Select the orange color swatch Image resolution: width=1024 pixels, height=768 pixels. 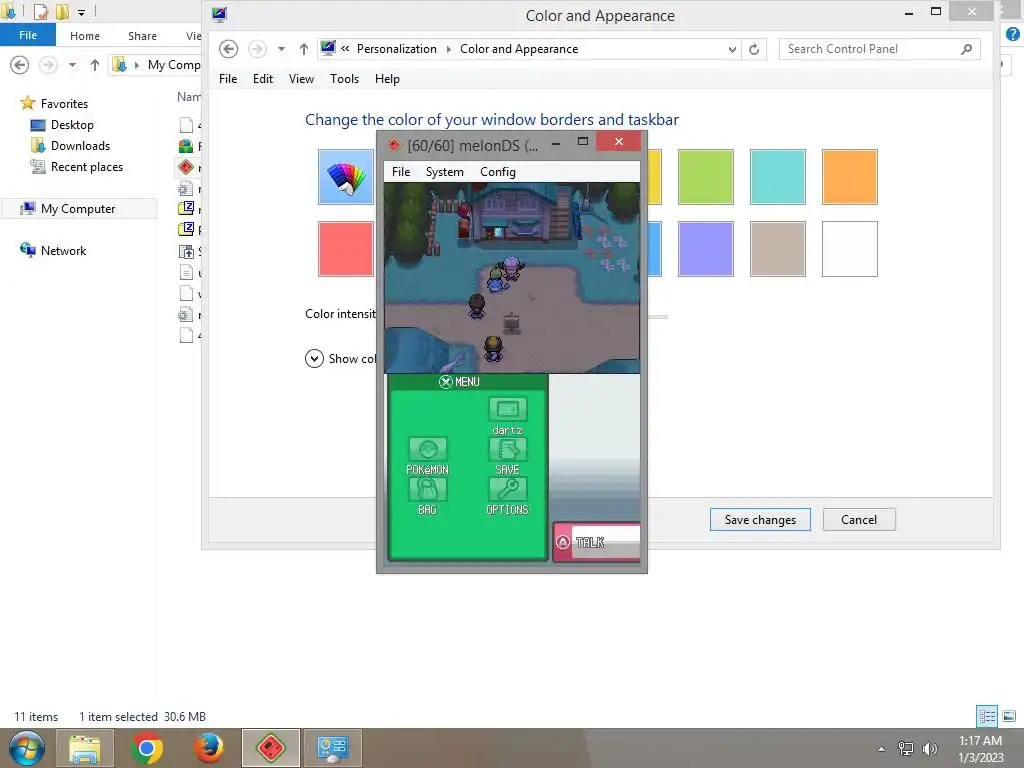[850, 177]
